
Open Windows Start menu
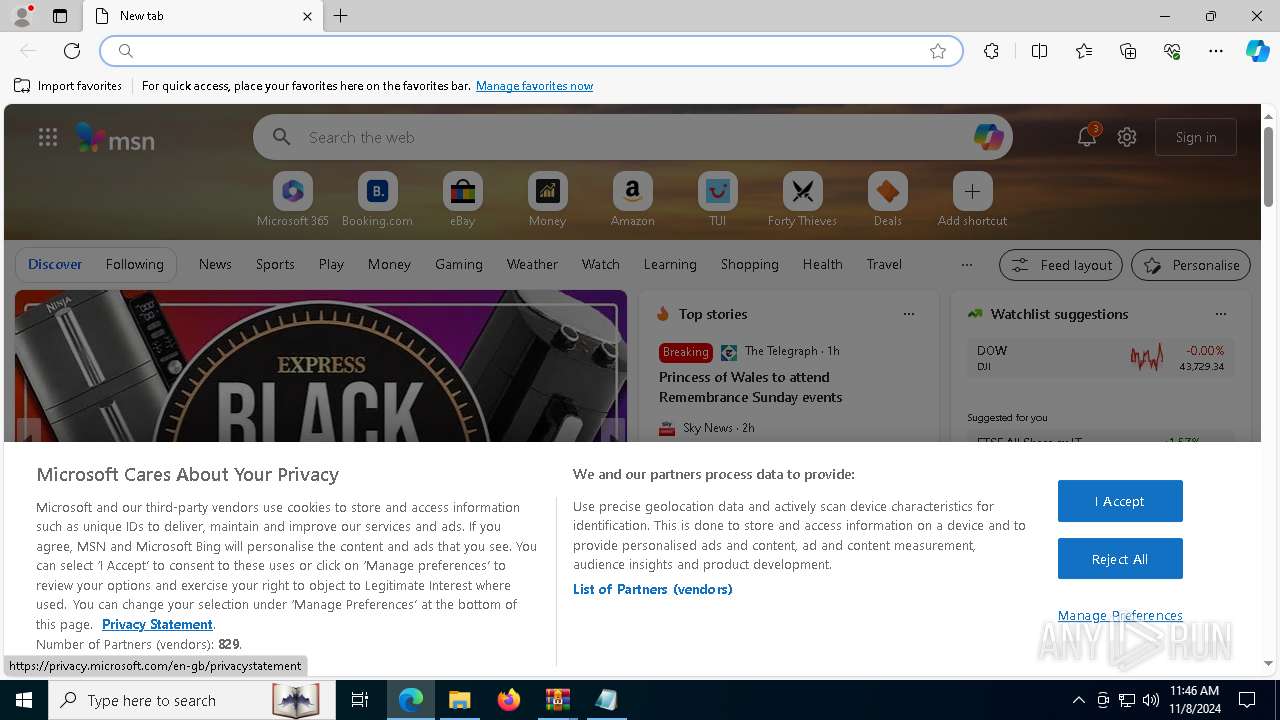click(x=24, y=700)
